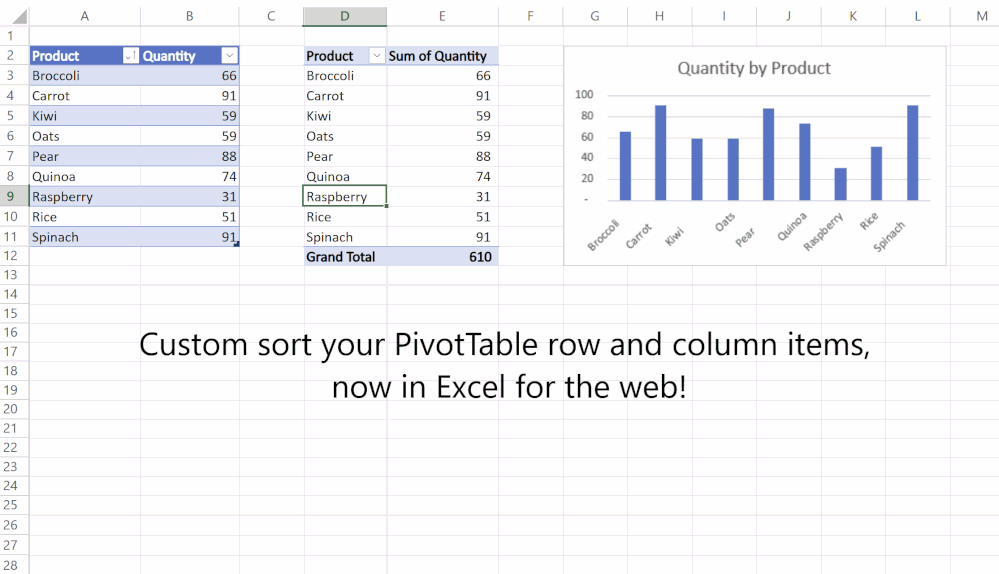Open the Product filter dropdown in table header

coord(129,56)
